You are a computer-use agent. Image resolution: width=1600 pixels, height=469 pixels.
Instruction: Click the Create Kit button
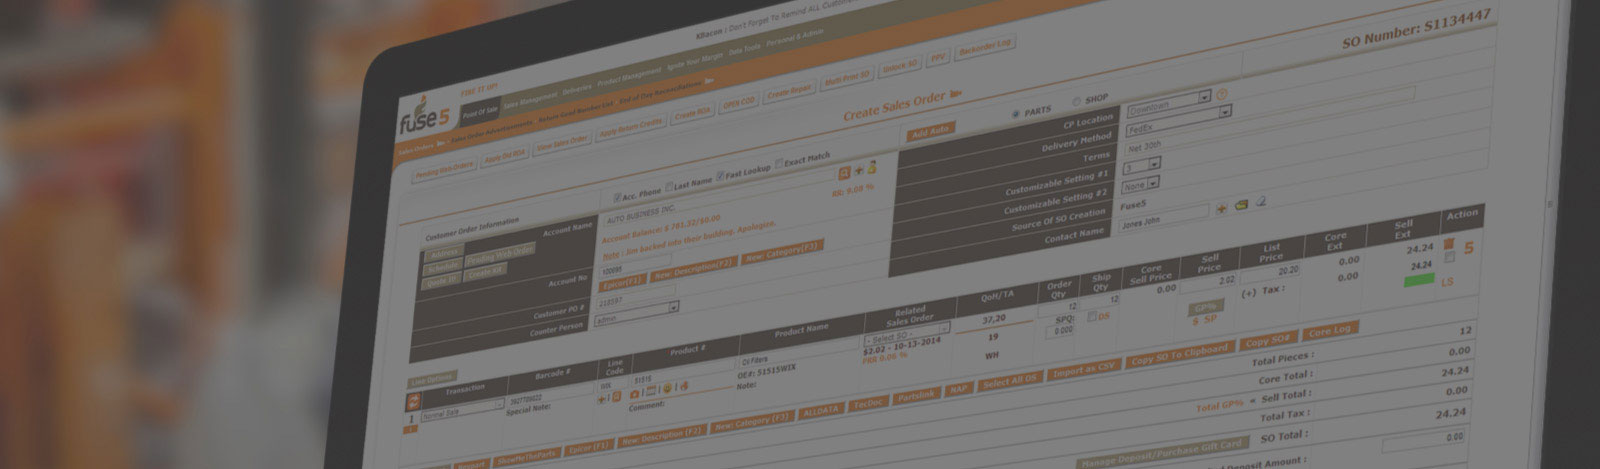[487, 271]
